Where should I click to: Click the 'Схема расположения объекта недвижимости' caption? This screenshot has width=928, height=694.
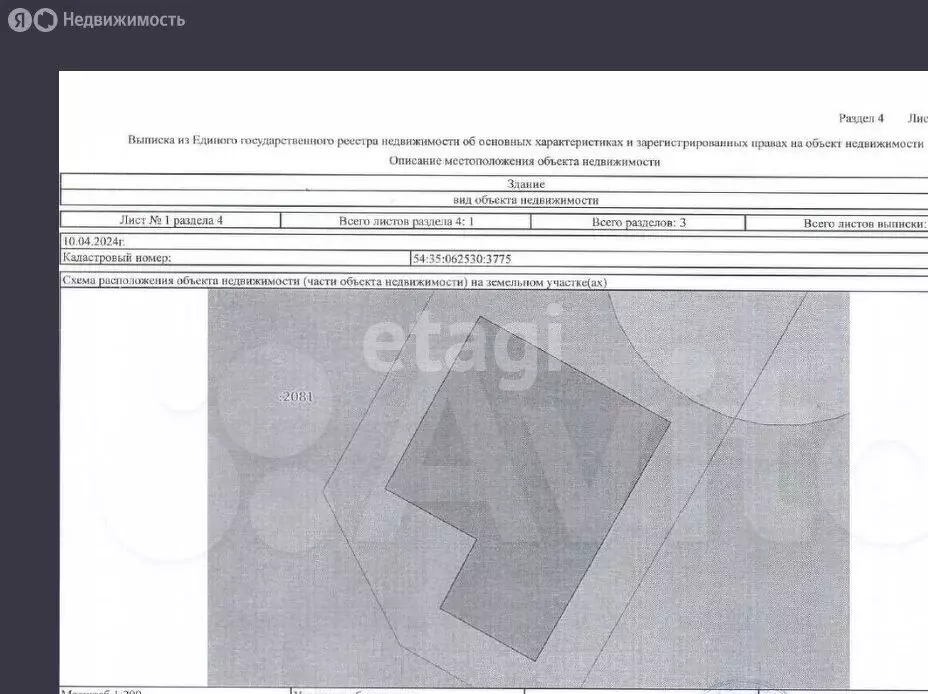coord(334,282)
